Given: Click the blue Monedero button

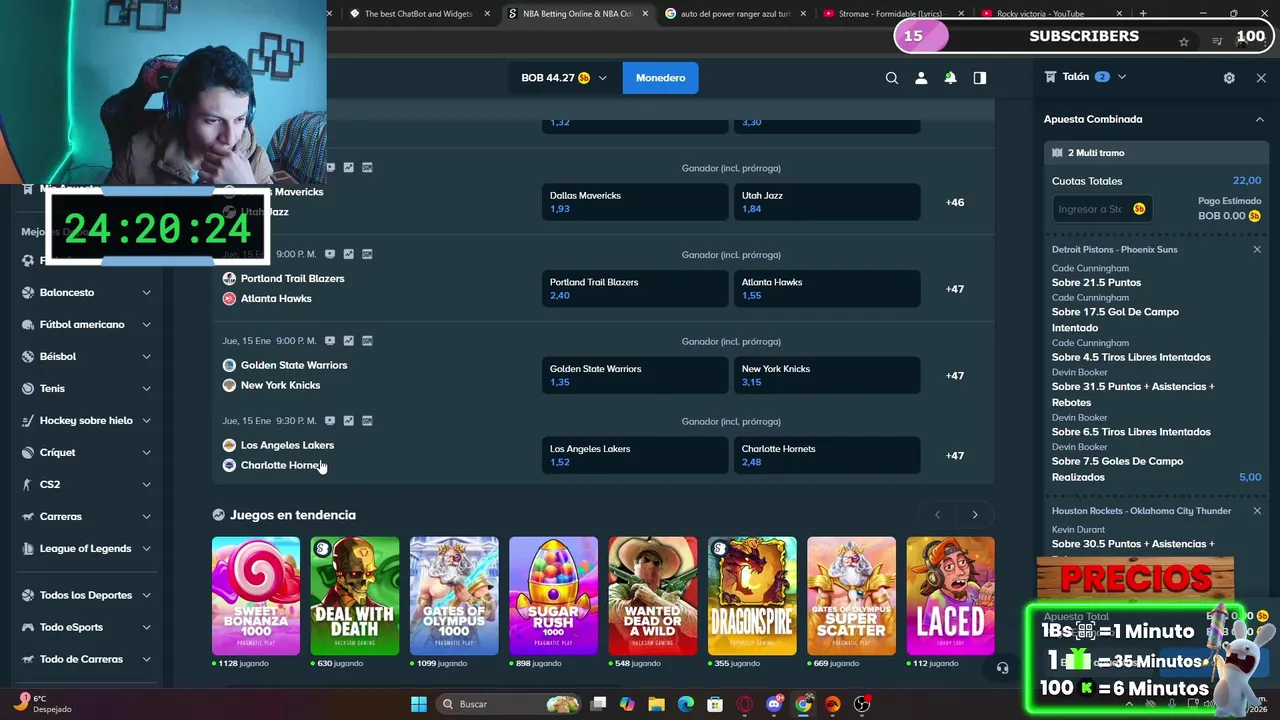Looking at the screenshot, I should pos(660,78).
